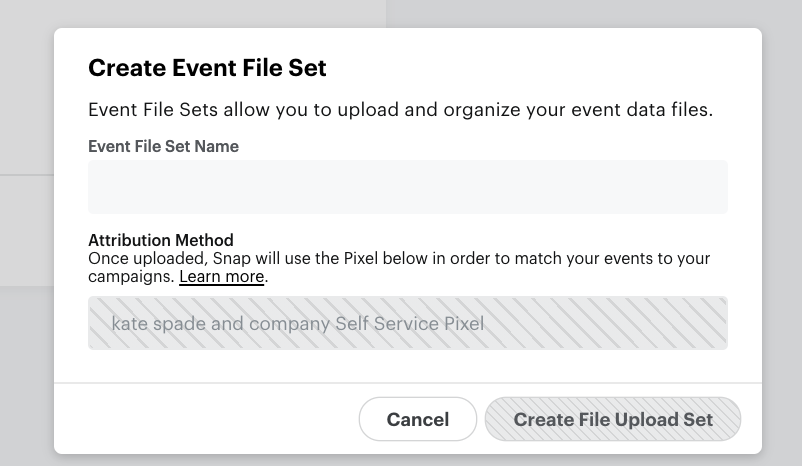Click the disabled Self Service Pixel field
Viewport: 802px width, 466px height.
(x=407, y=323)
